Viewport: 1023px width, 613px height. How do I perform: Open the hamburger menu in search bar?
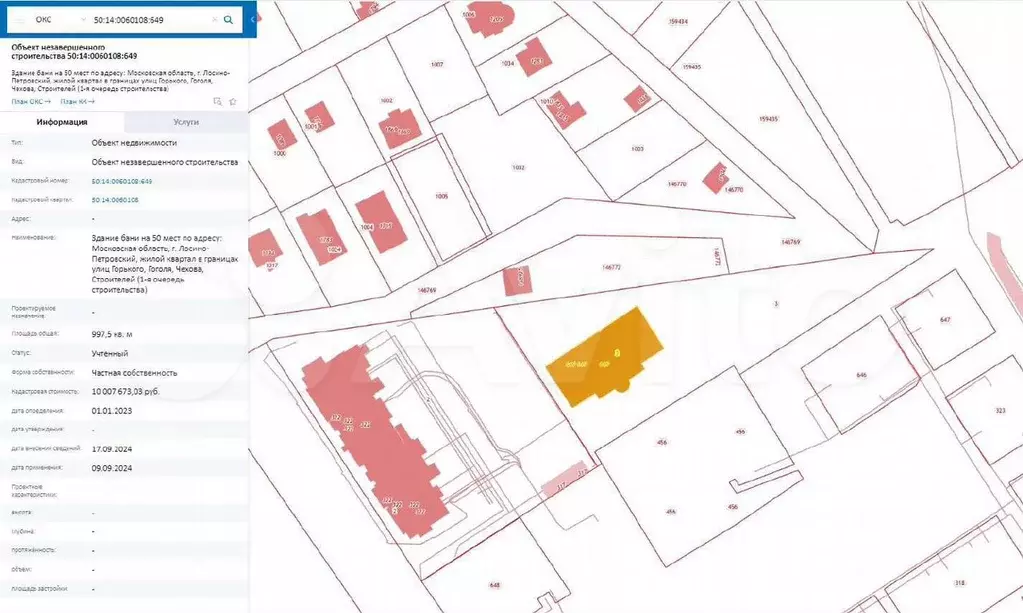[19, 20]
